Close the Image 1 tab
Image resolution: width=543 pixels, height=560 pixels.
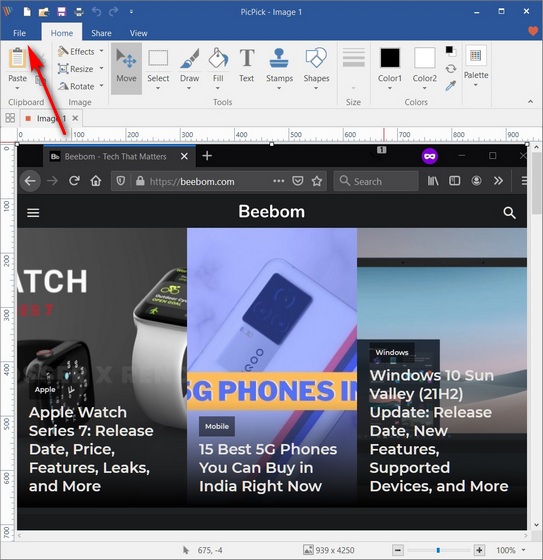click(75, 118)
